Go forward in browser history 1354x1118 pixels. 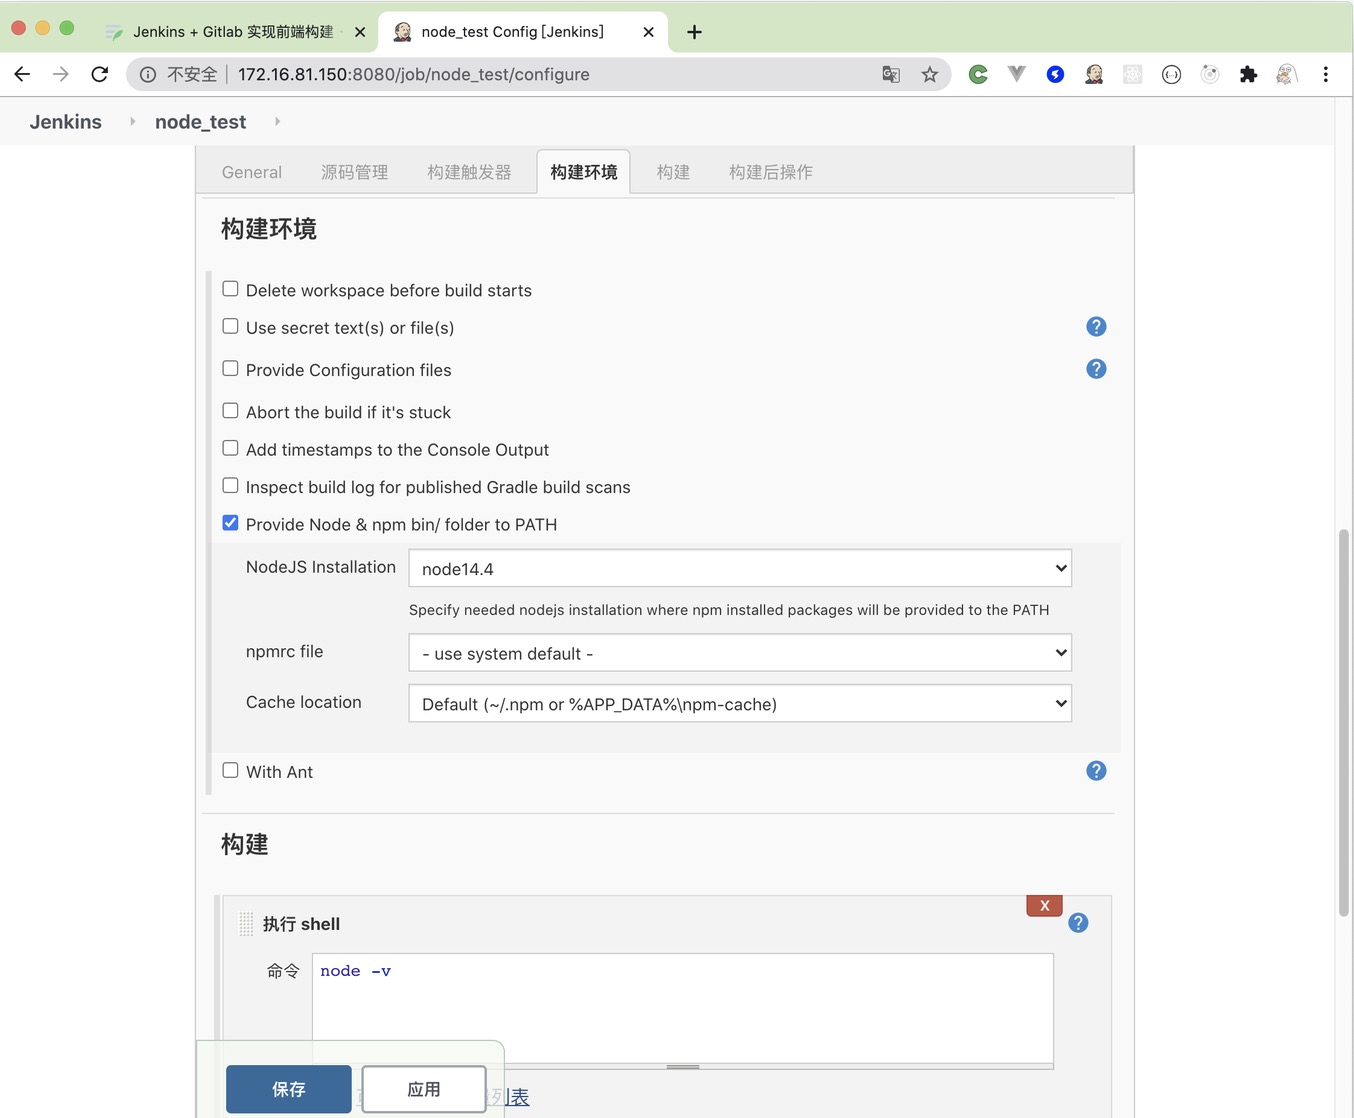tap(61, 74)
